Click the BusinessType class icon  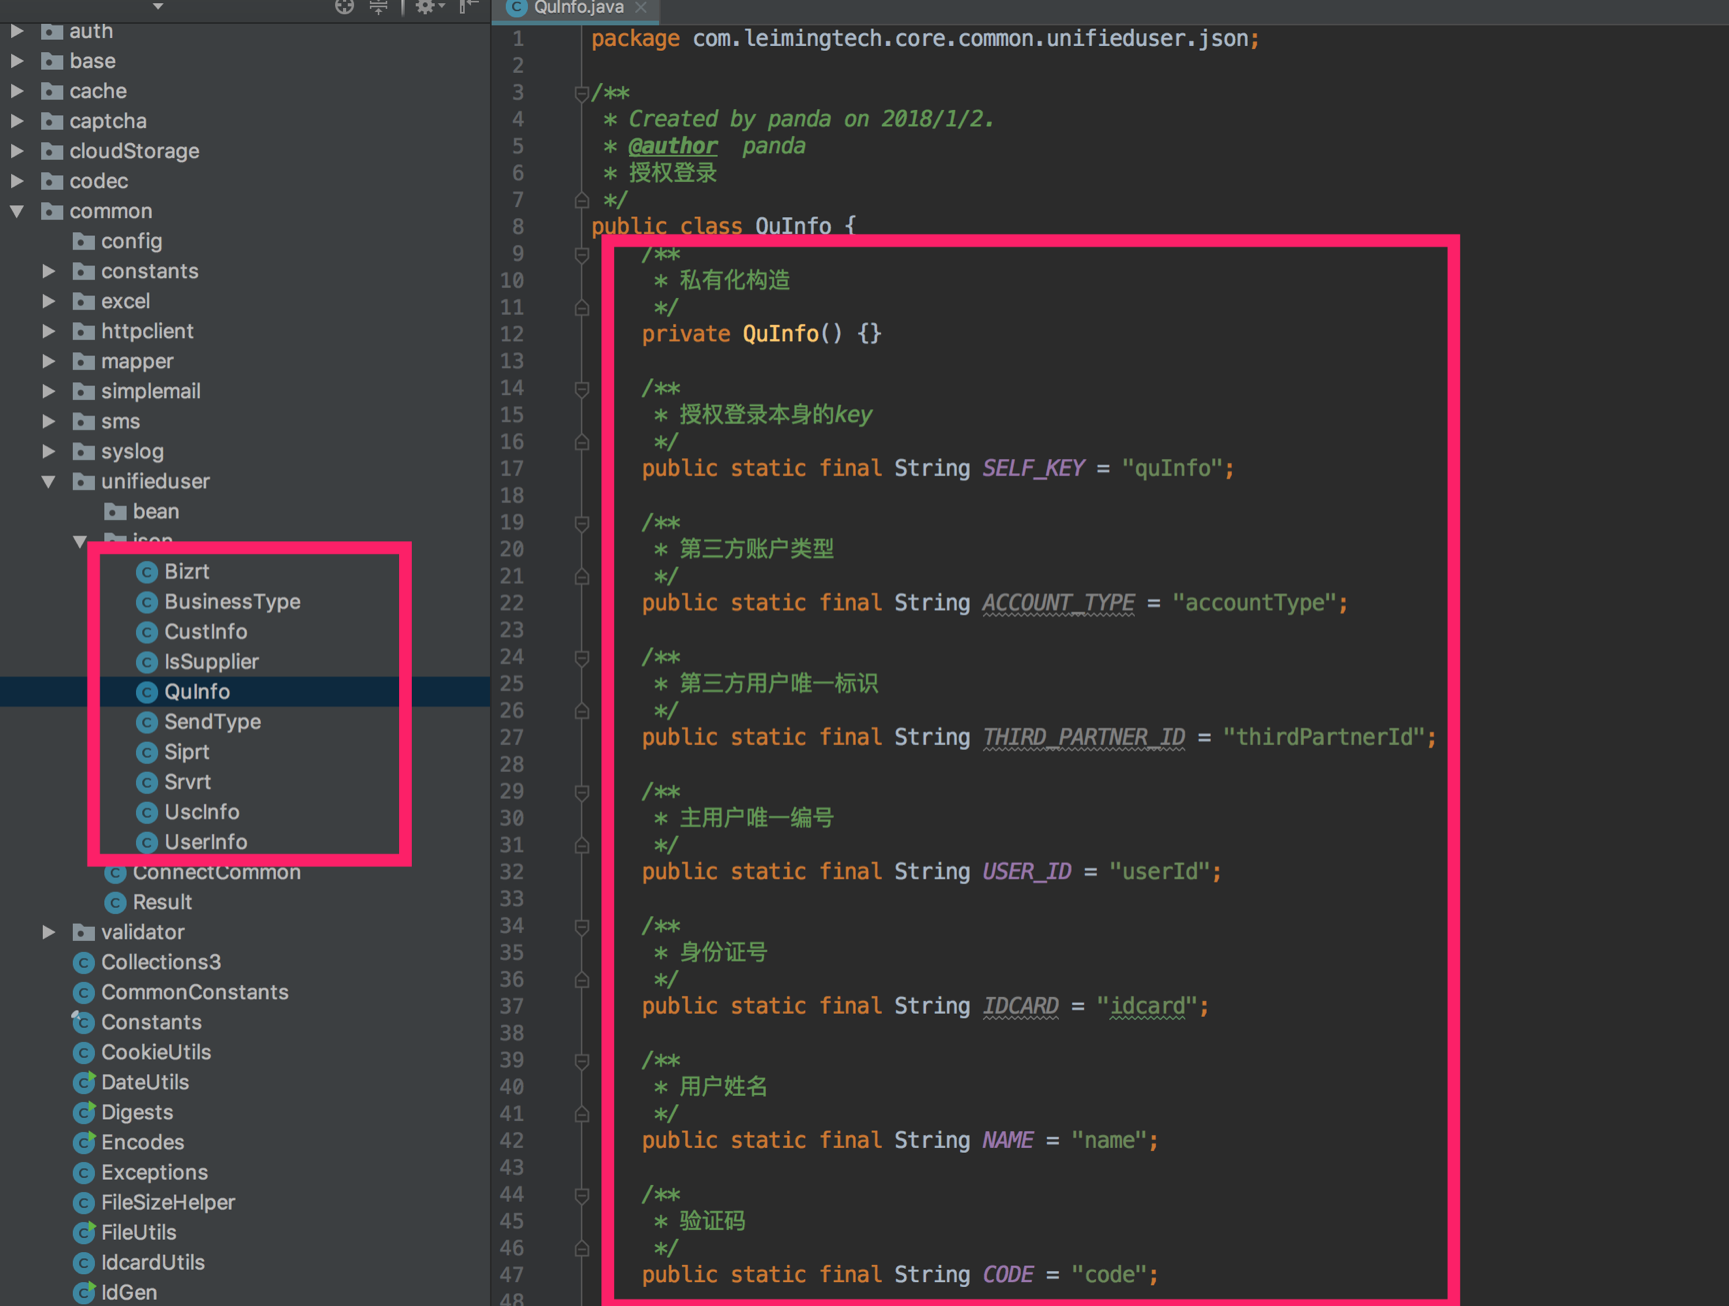(x=147, y=602)
